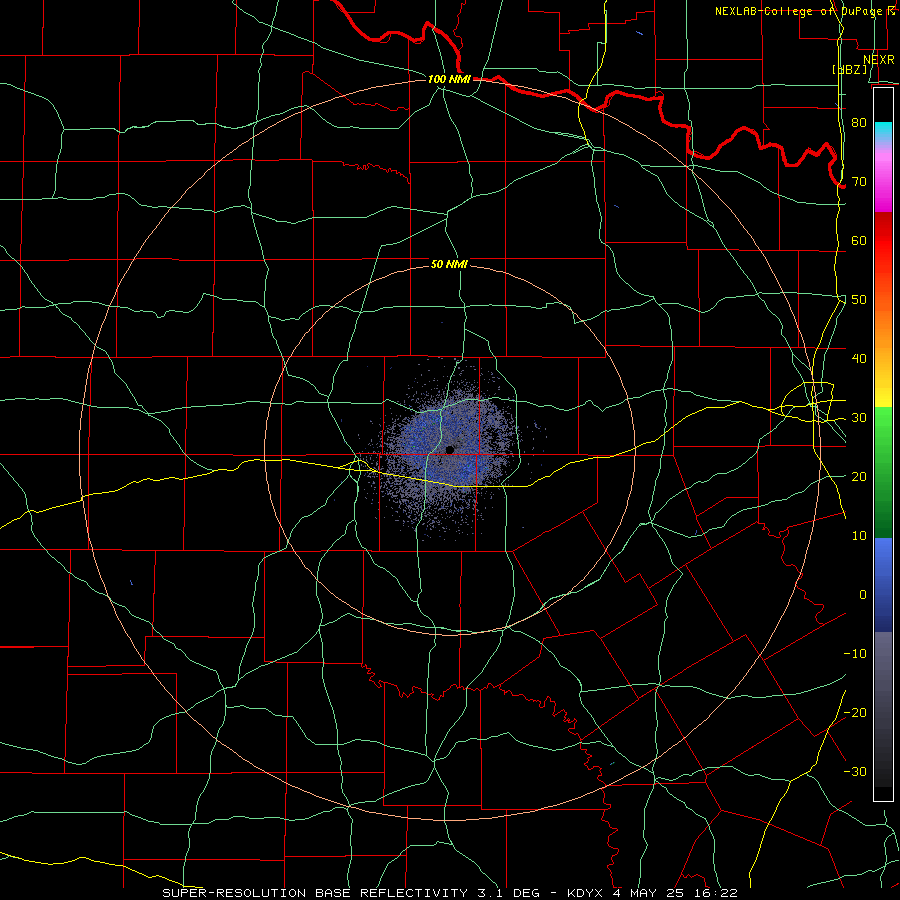Click the KDYX station identifier text
This screenshot has width=900, height=900.
coord(585,893)
